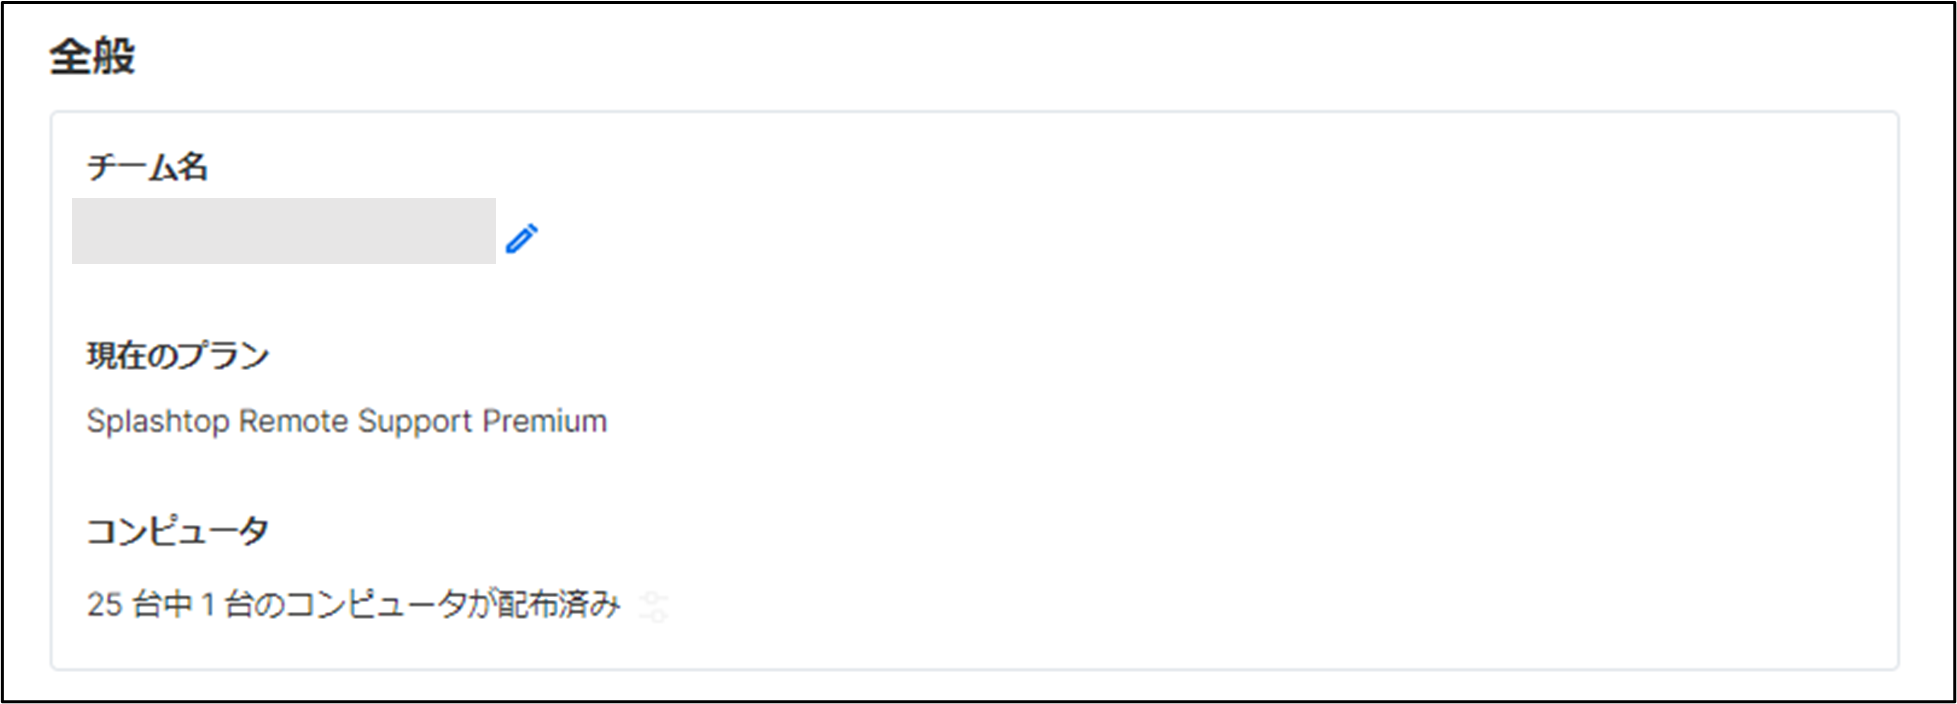Click the word Premium in plan name

point(544,421)
